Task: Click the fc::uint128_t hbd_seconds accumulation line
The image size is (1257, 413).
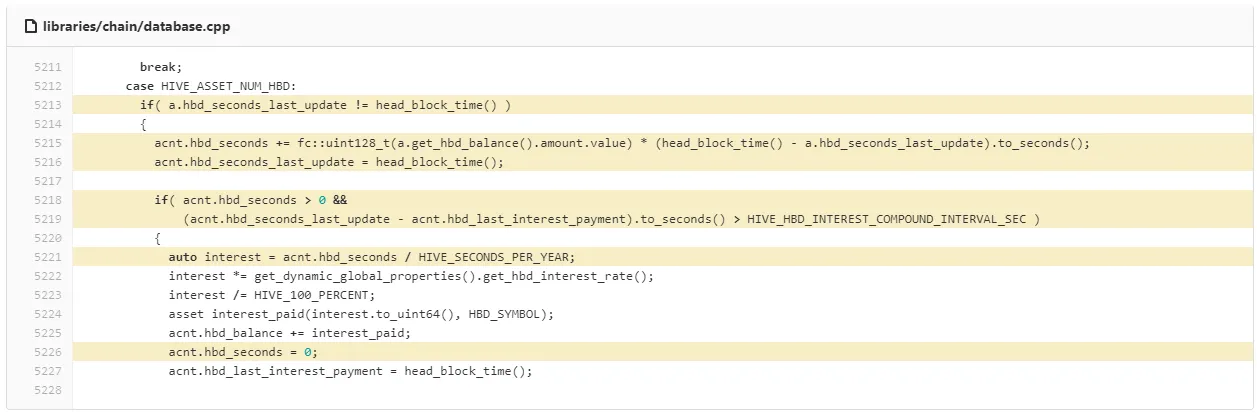Action: pyautogui.click(x=621, y=143)
